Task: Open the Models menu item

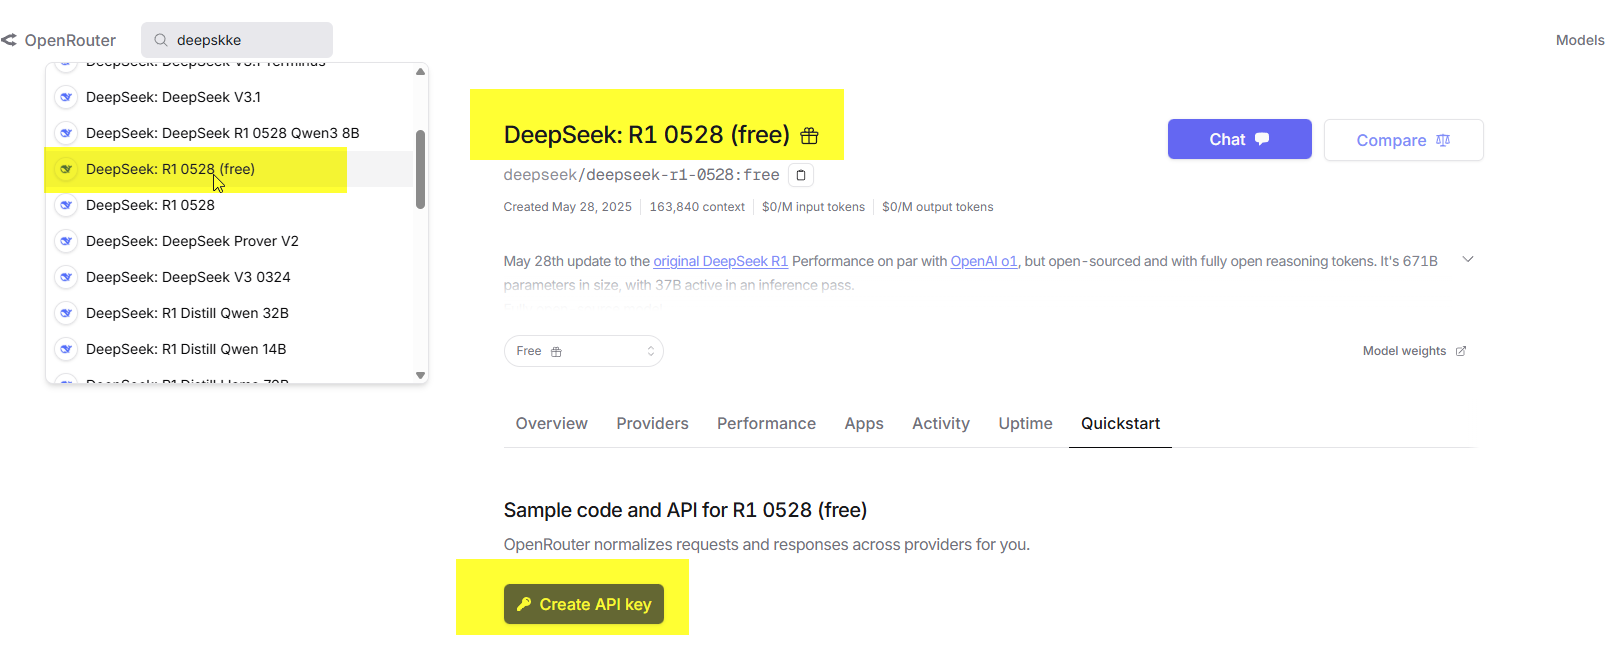Action: [x=1580, y=40]
